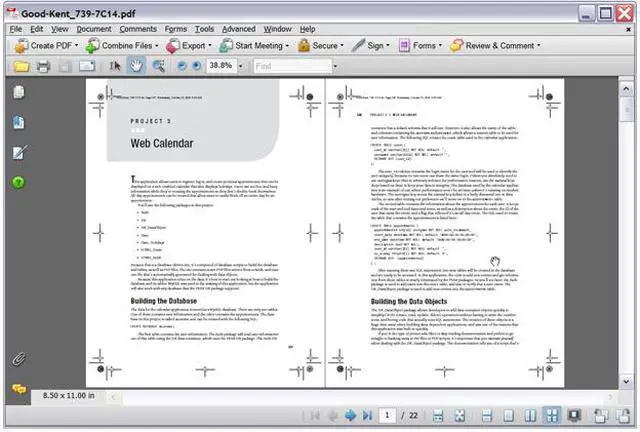Open the Edit menu
Image resolution: width=640 pixels, height=432 pixels.
click(x=36, y=29)
